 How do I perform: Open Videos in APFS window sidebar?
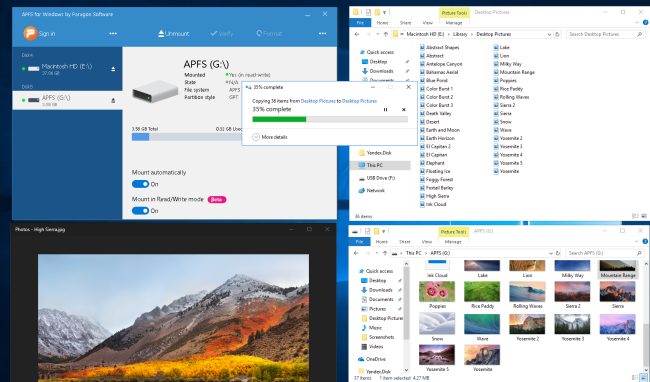[372, 346]
